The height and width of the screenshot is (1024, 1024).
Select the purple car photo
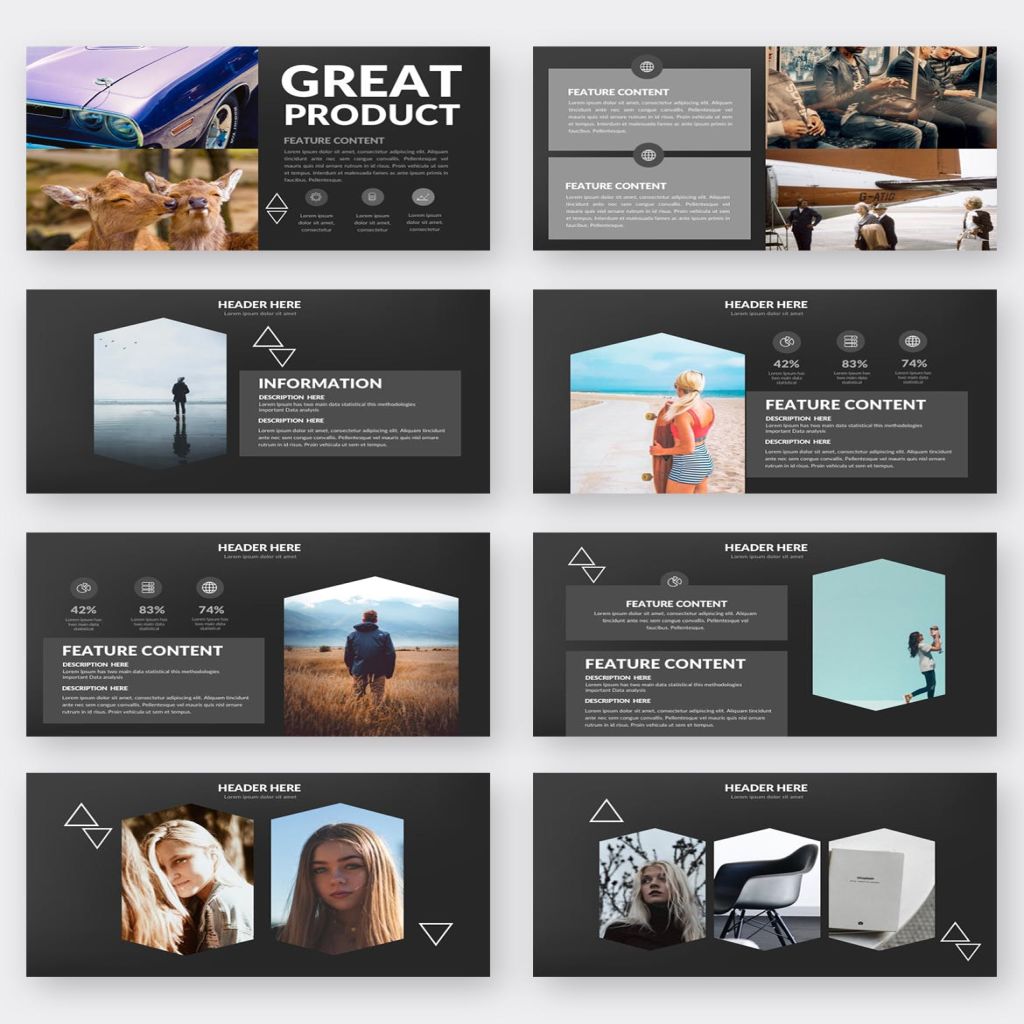[142, 97]
